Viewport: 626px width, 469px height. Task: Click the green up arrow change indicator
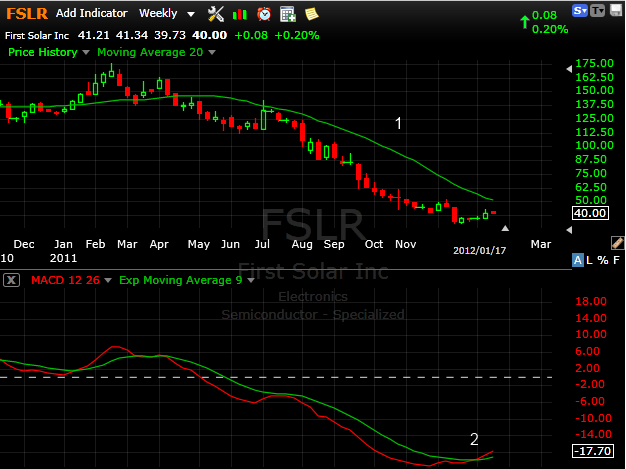point(525,22)
